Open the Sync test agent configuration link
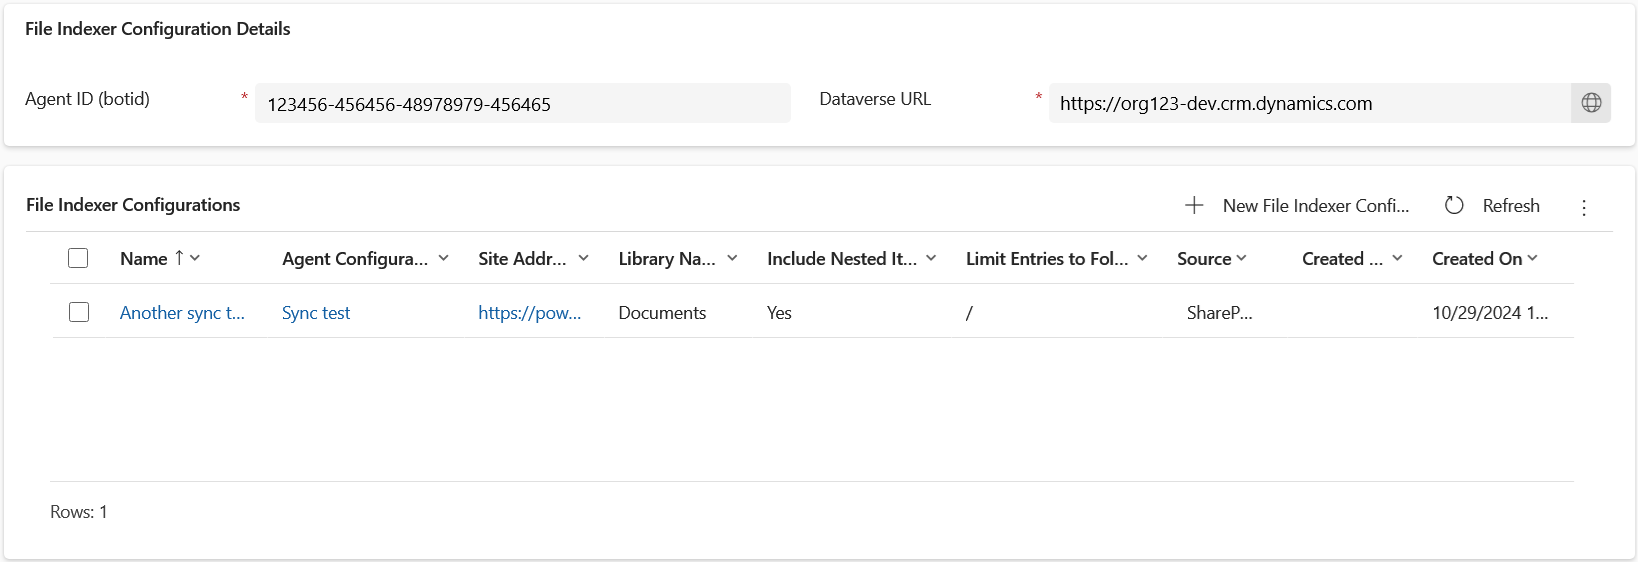Viewport: 1638px width, 562px height. [316, 313]
